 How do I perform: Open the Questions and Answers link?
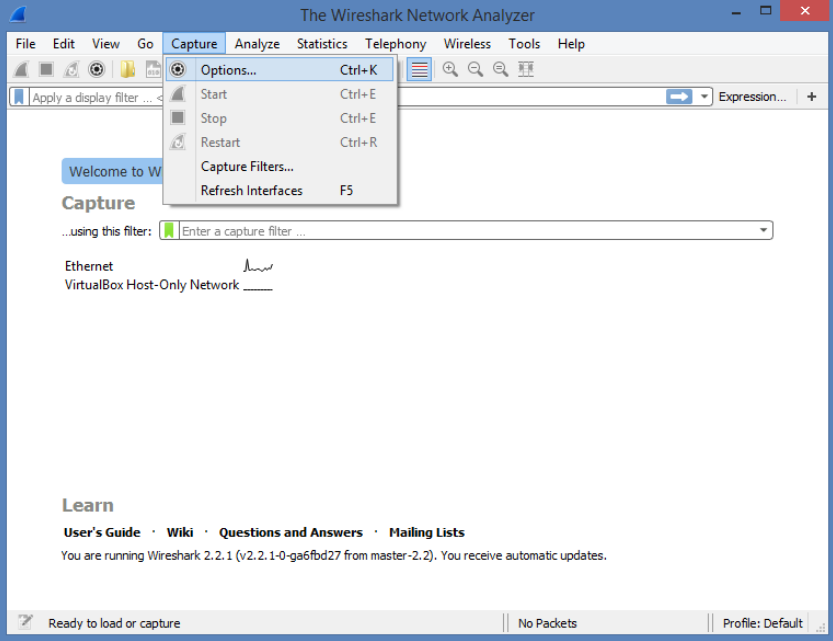point(291,532)
